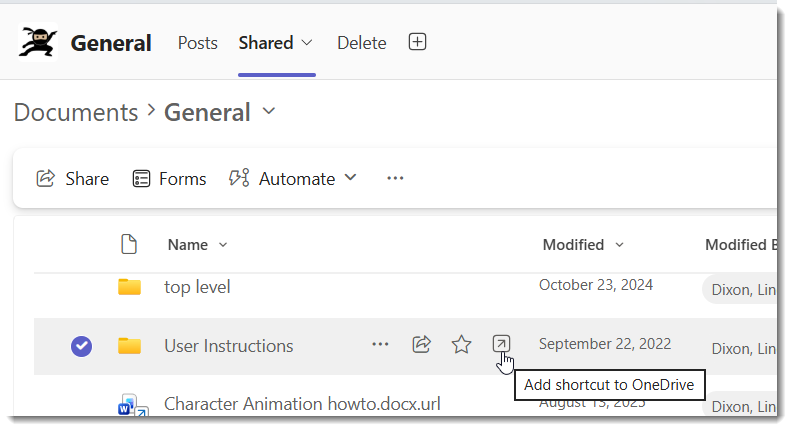This screenshot has height=431, width=792.
Task: Navigate to Documents breadcrumb link
Action: [x=76, y=112]
